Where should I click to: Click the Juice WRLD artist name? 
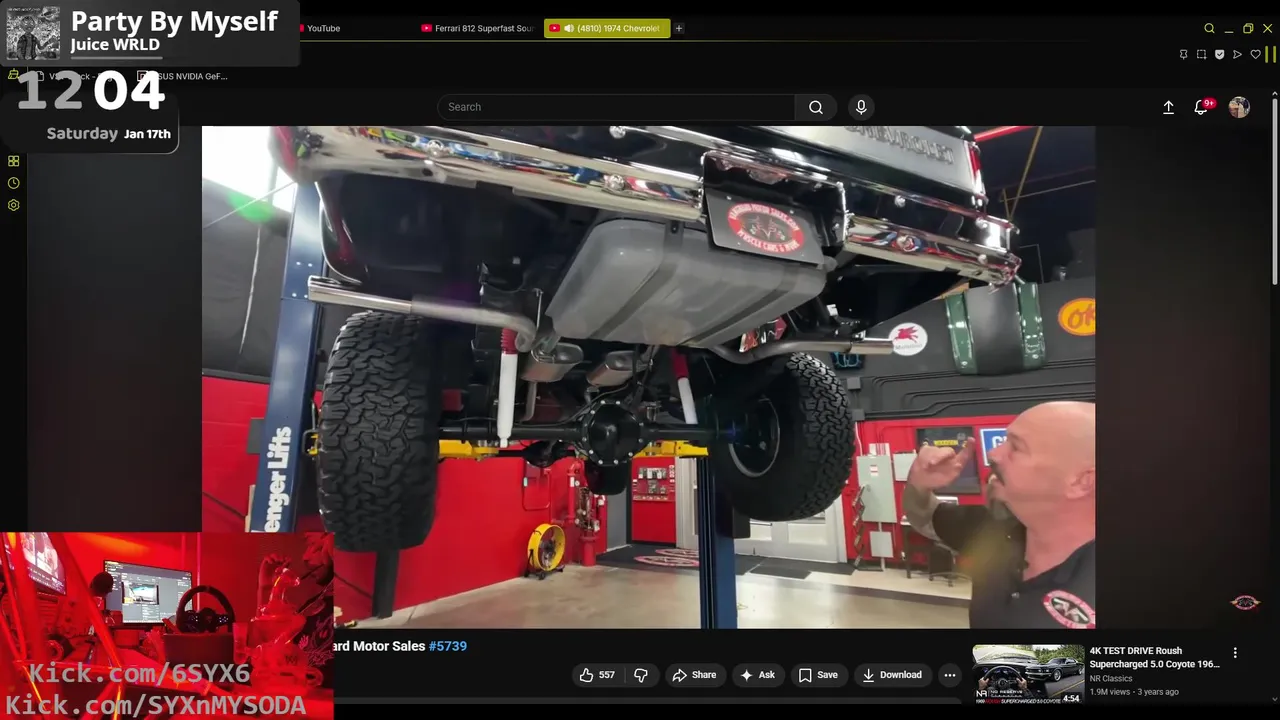[x=115, y=45]
